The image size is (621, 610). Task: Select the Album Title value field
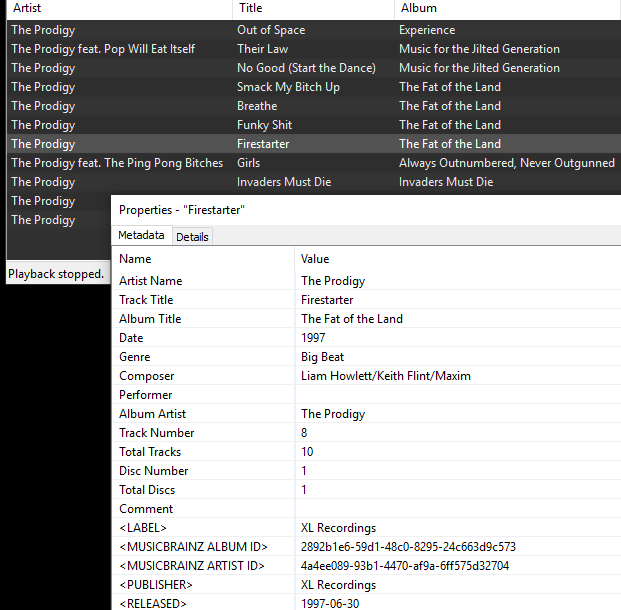pos(458,319)
